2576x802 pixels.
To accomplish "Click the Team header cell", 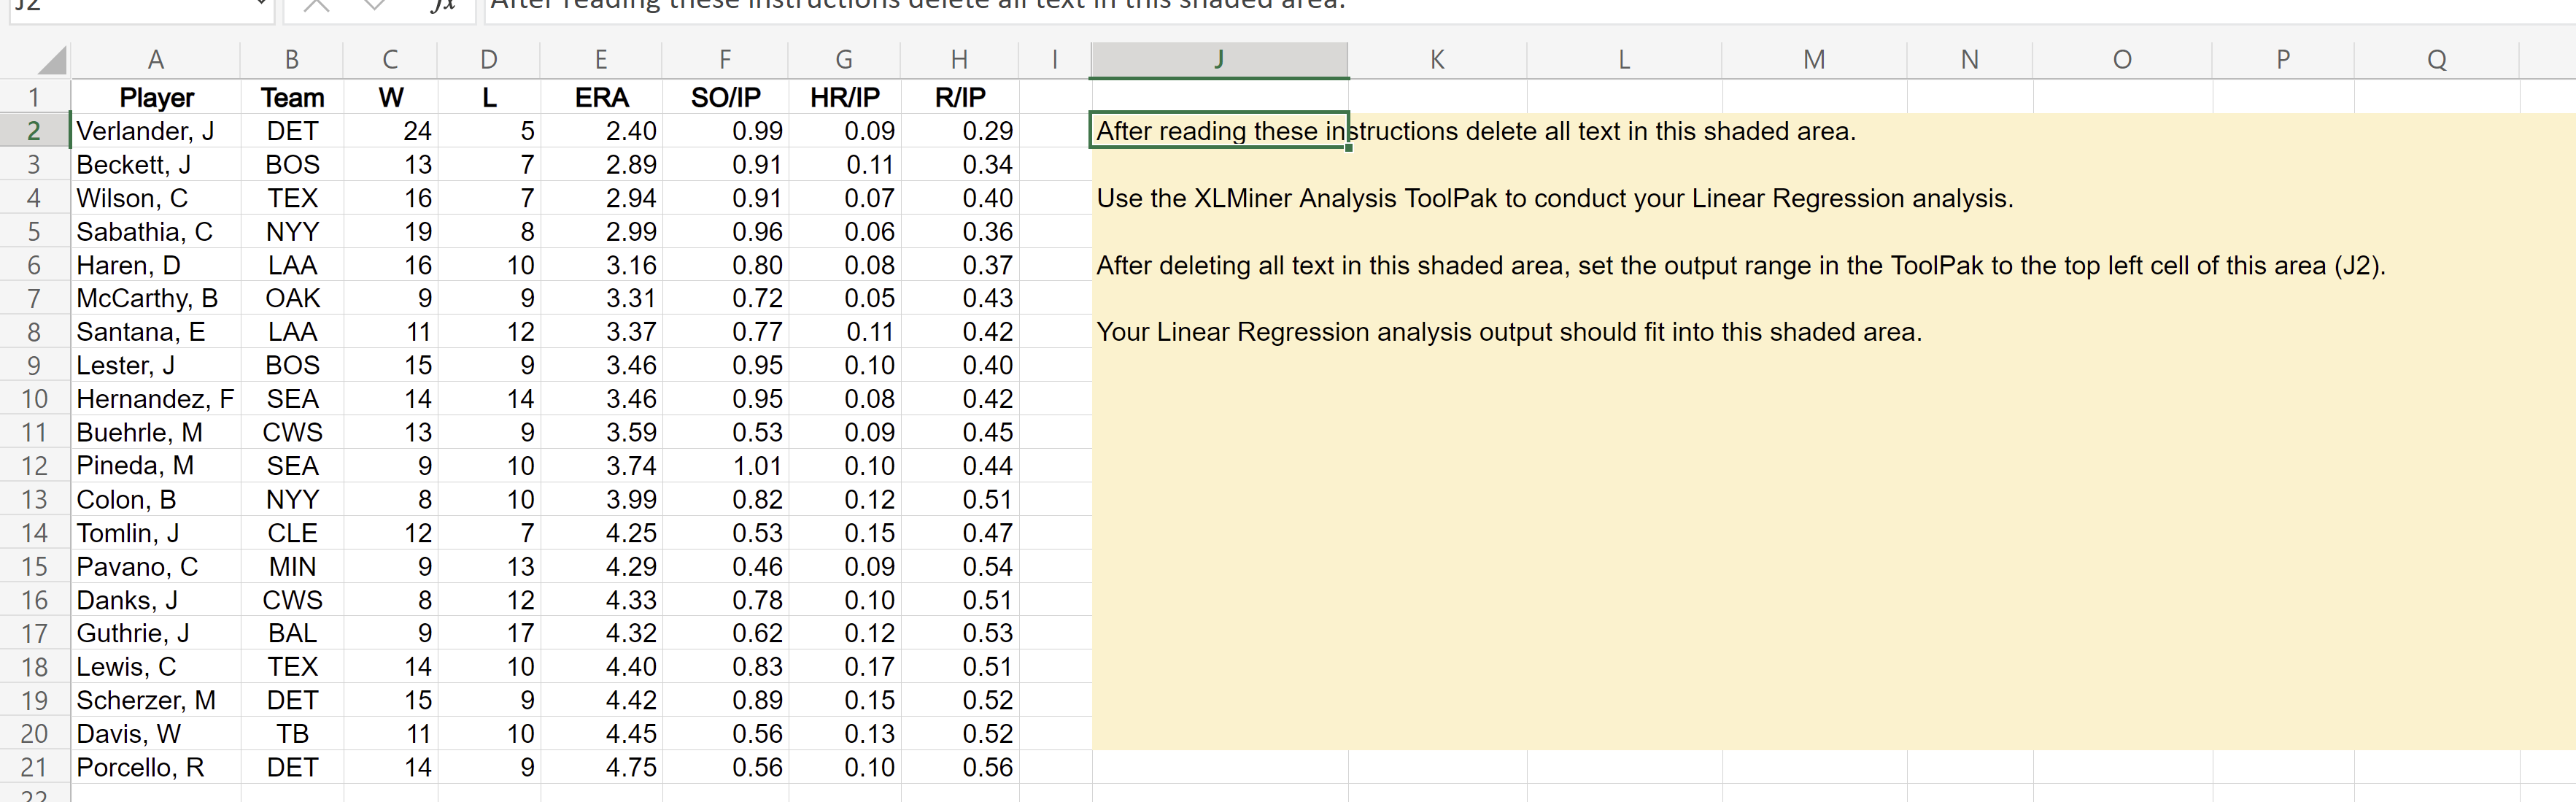I will pos(292,98).
